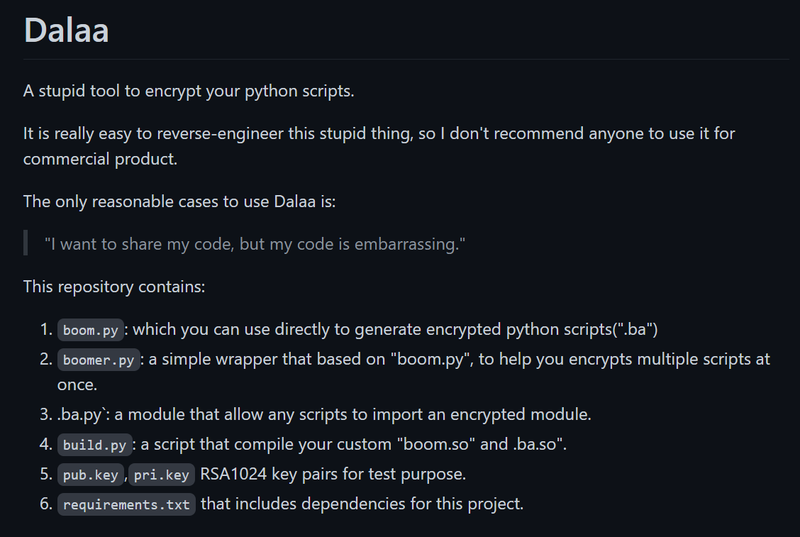The height and width of the screenshot is (537, 800).
Task: Click 'The only reasonable cases' paragraph
Action: click(180, 201)
